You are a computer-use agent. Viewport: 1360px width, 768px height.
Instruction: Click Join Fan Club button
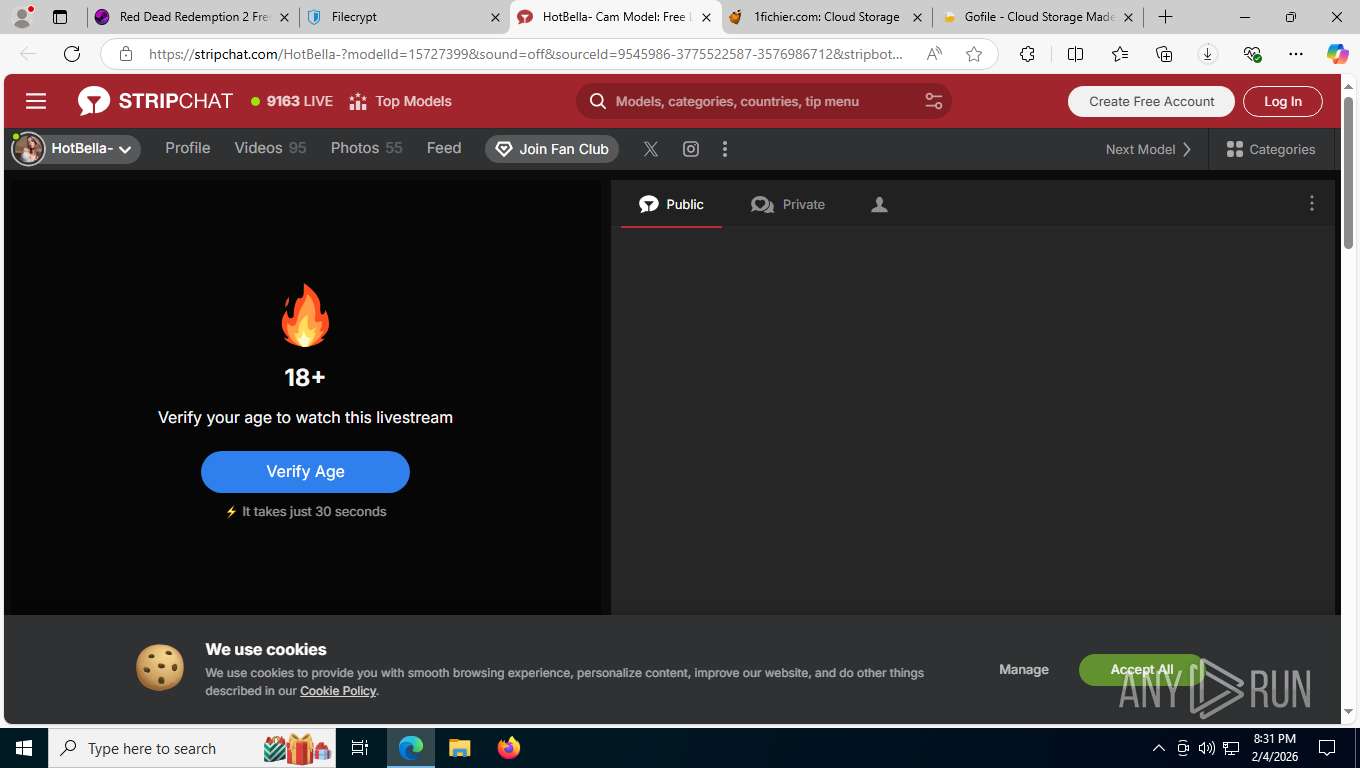(x=552, y=149)
